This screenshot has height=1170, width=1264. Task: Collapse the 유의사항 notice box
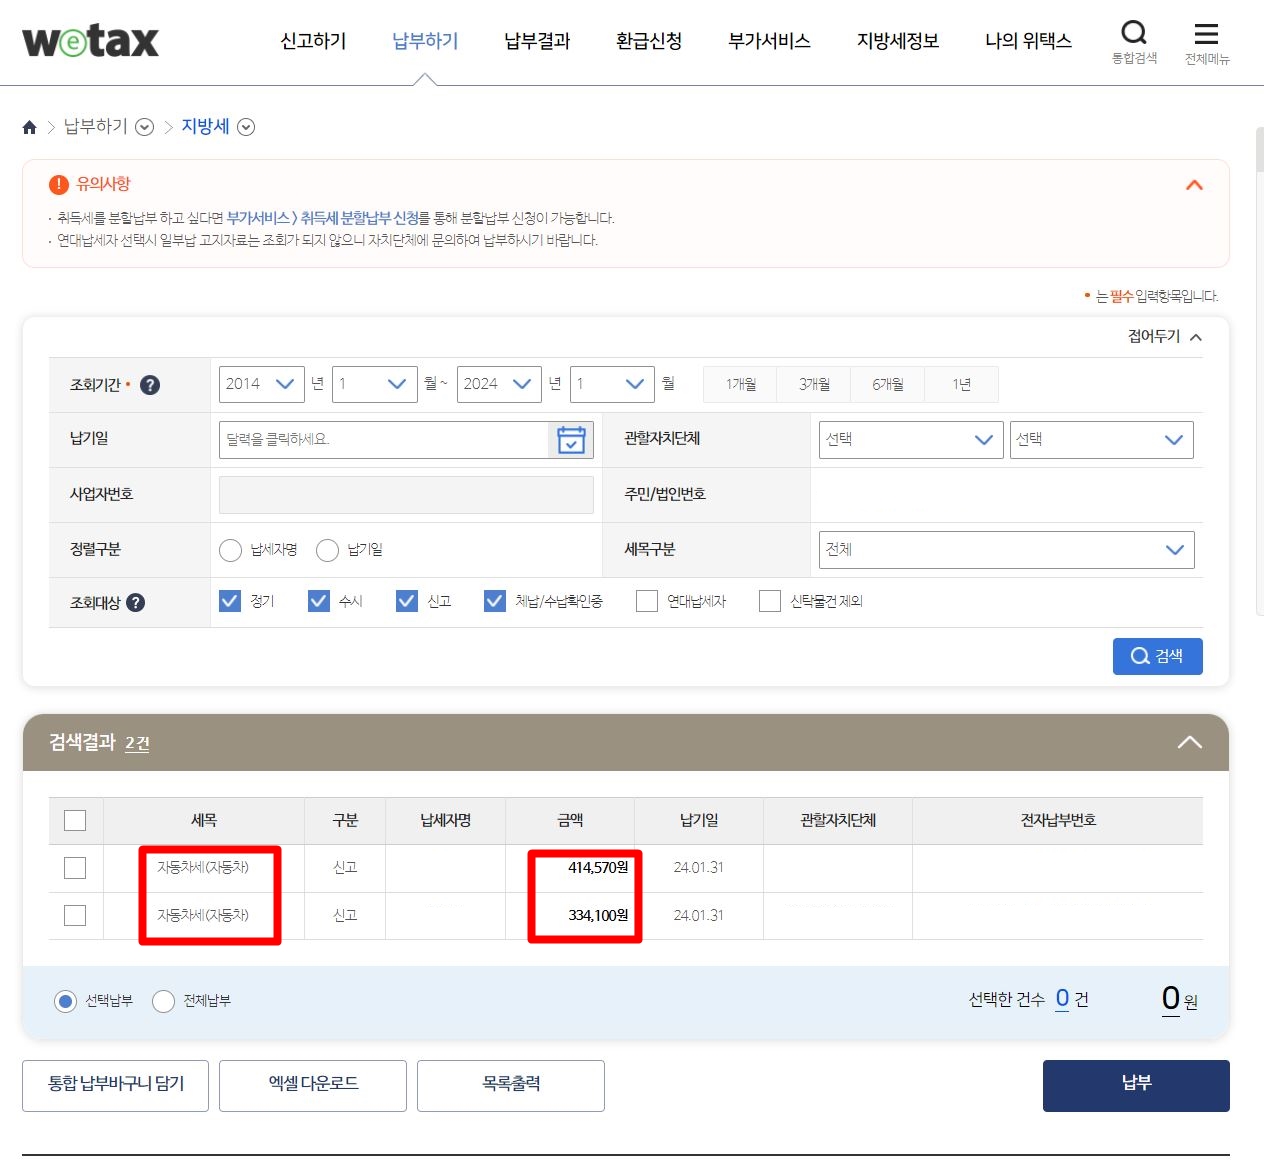1194,185
